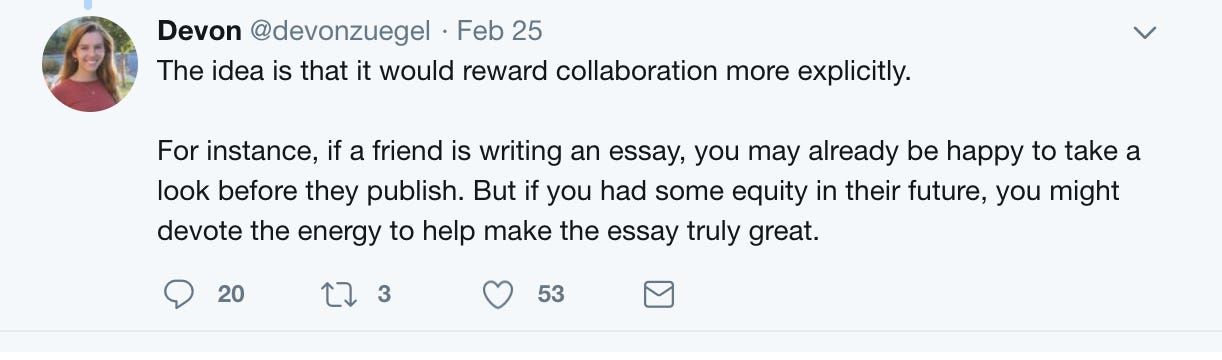This screenshot has width=1222, height=360.
Task: Click the reply count 20
Action: [231, 294]
